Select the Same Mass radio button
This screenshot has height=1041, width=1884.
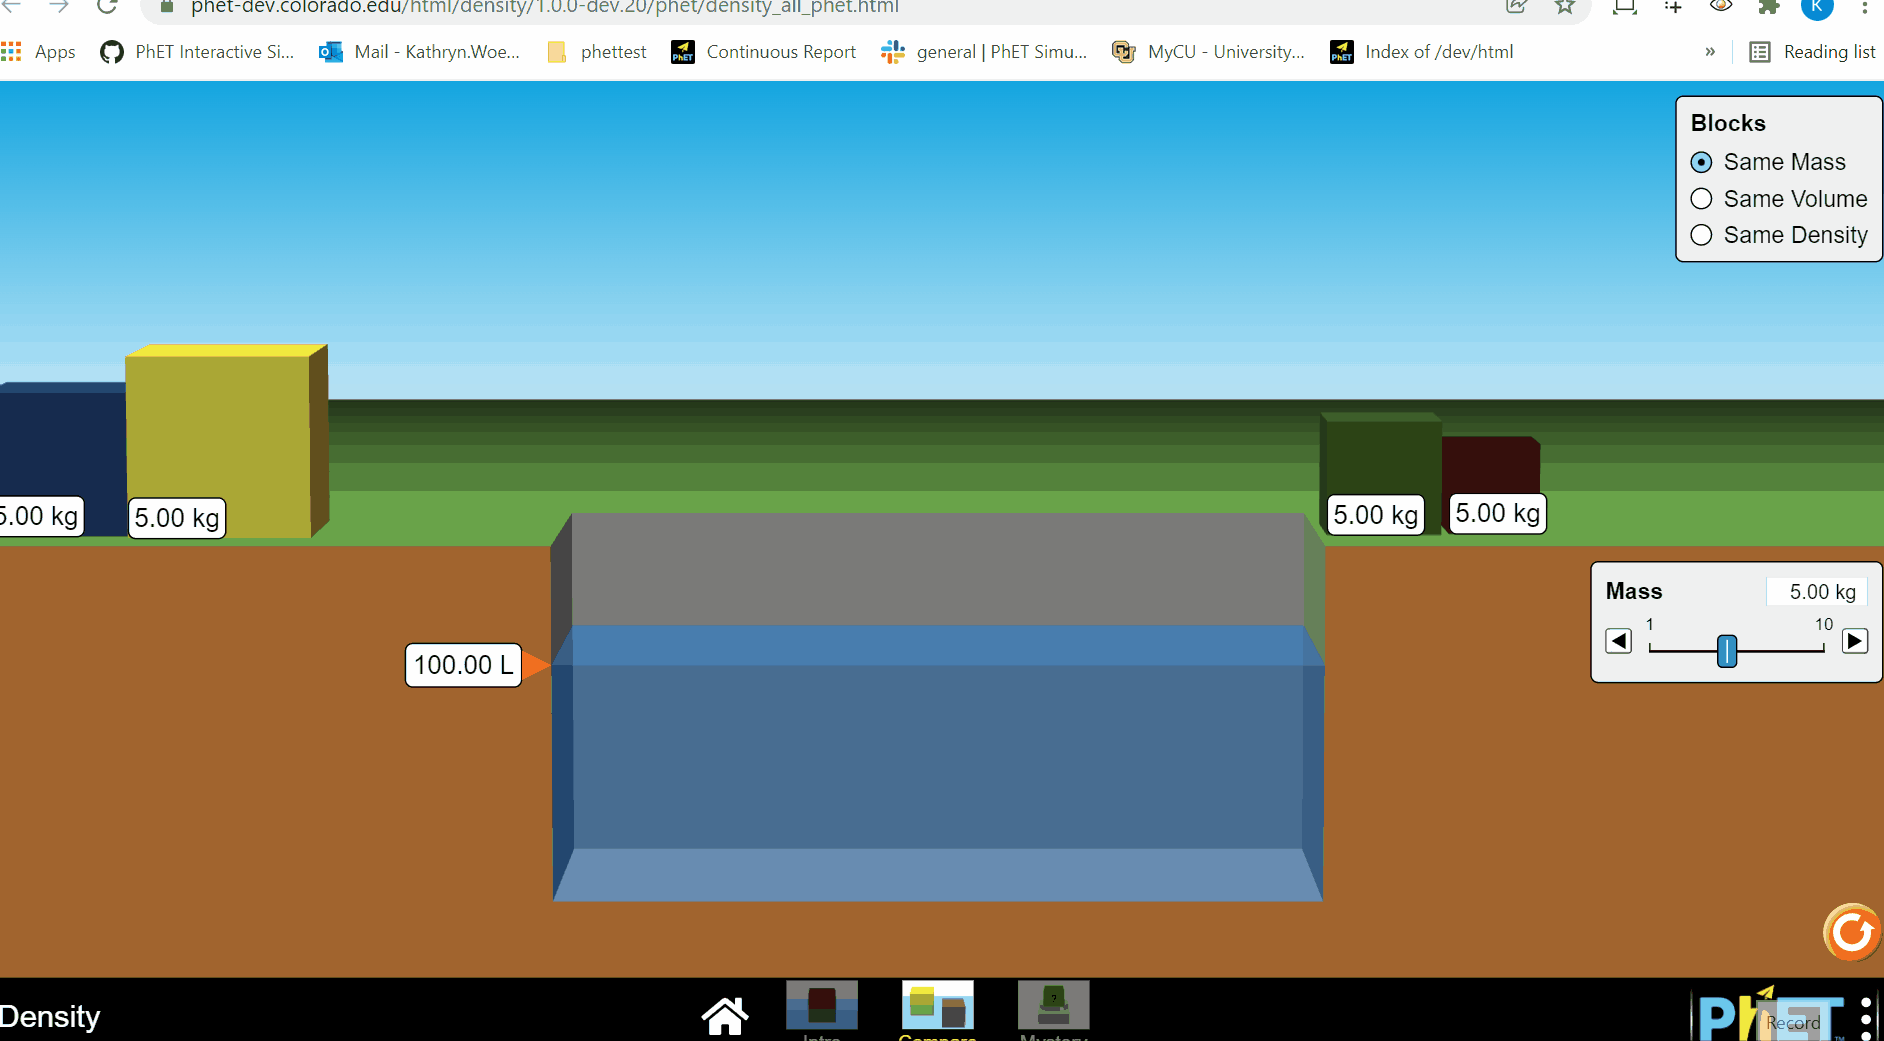(1703, 161)
